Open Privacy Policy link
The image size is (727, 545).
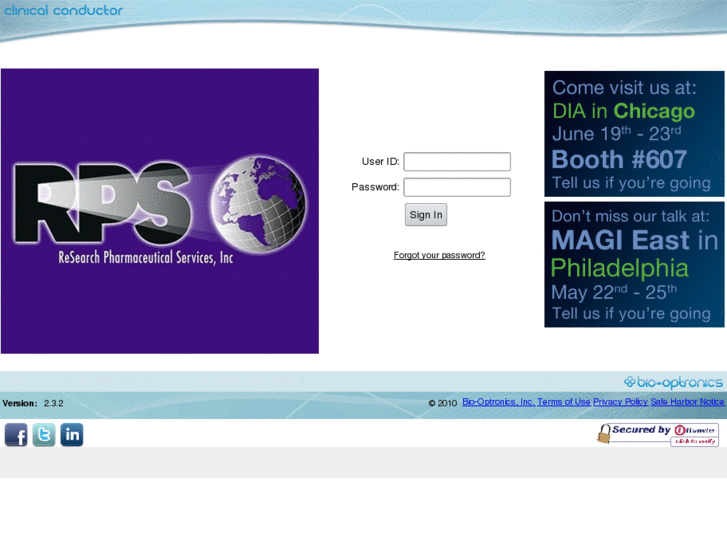tap(620, 402)
